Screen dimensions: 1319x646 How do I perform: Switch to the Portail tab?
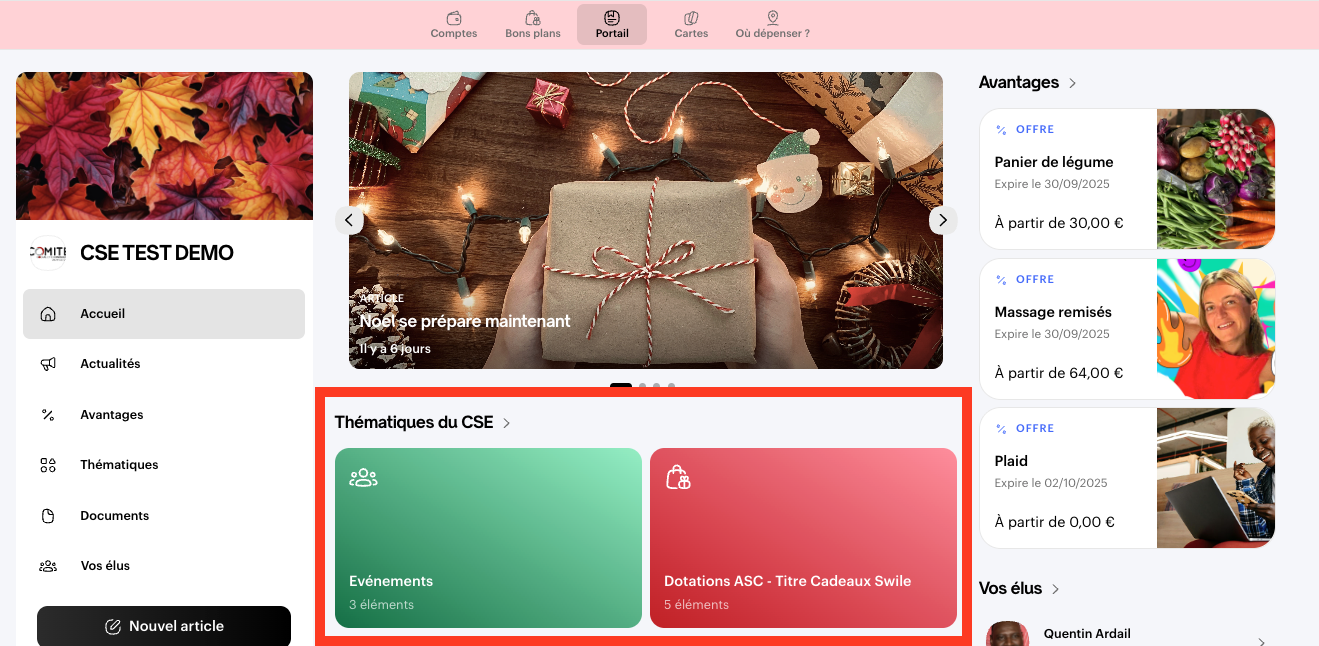612,24
